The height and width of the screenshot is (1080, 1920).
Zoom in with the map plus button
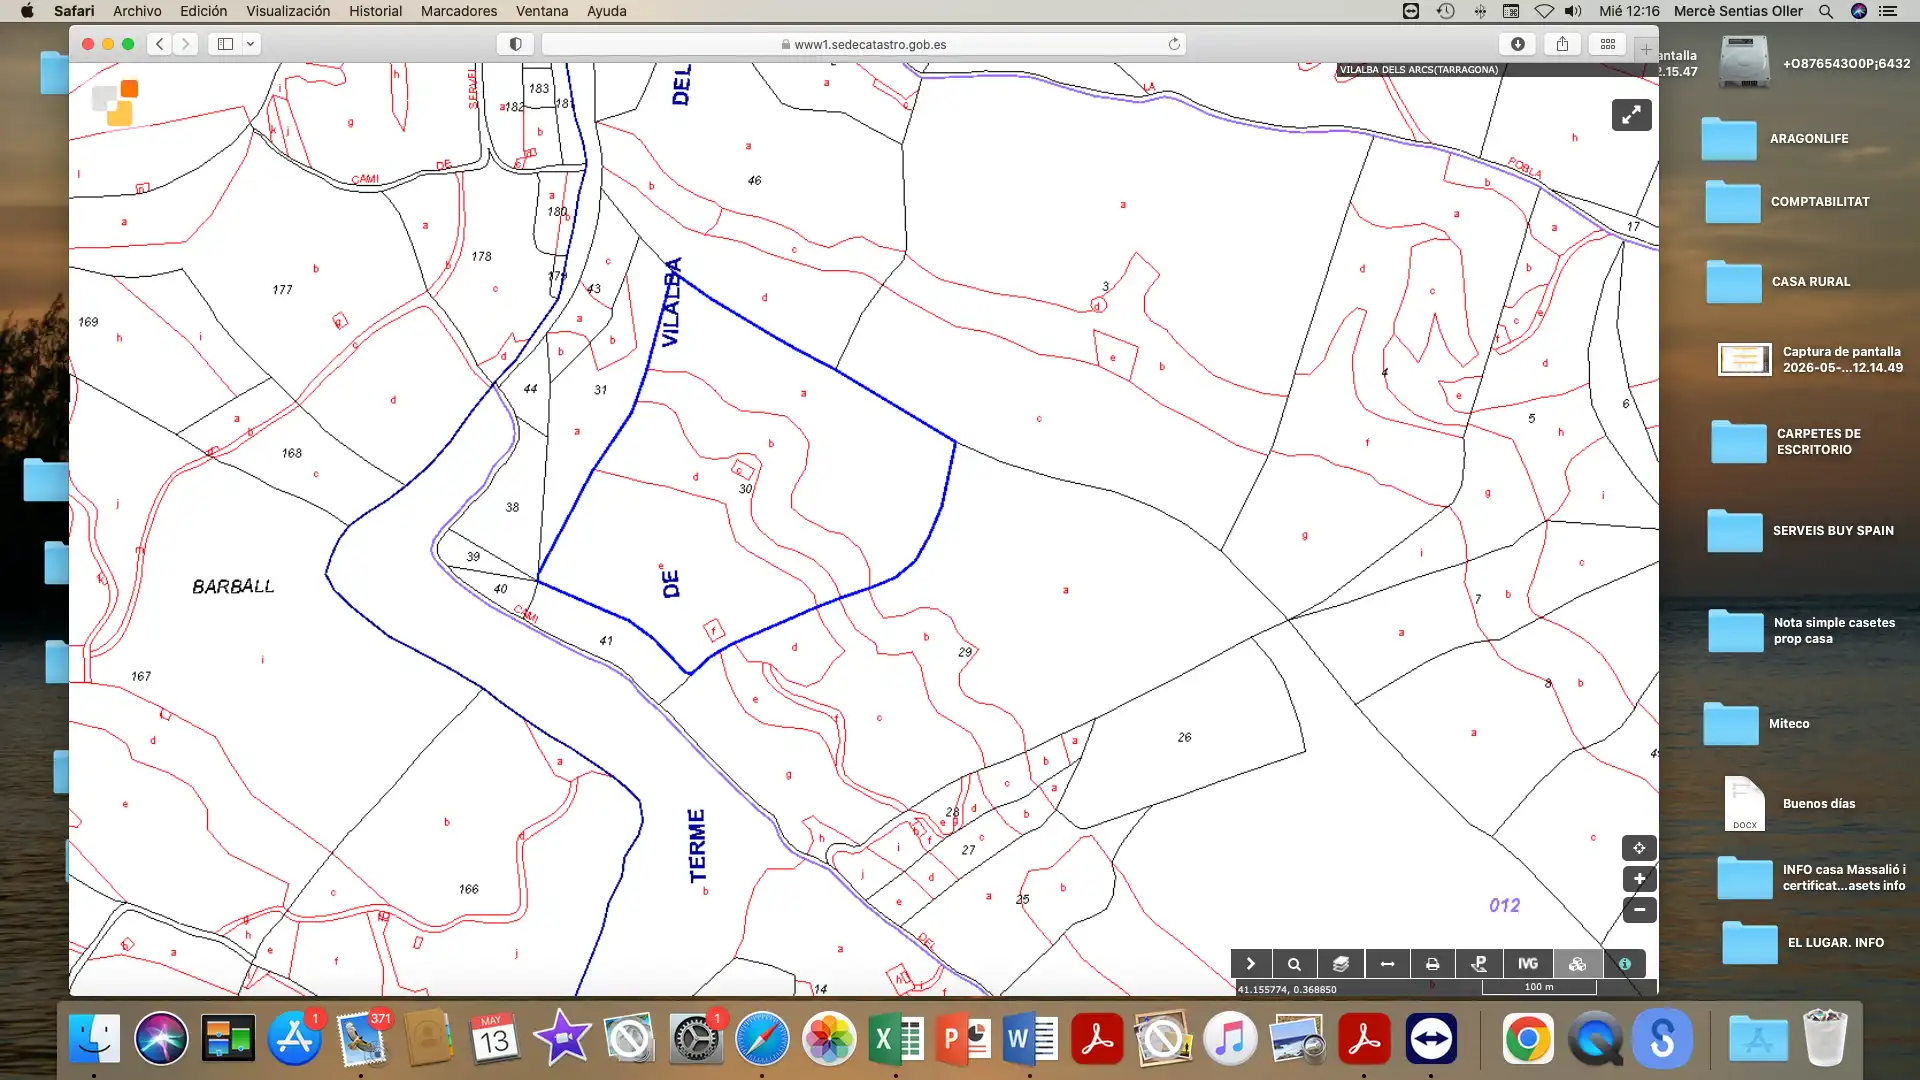click(x=1639, y=879)
